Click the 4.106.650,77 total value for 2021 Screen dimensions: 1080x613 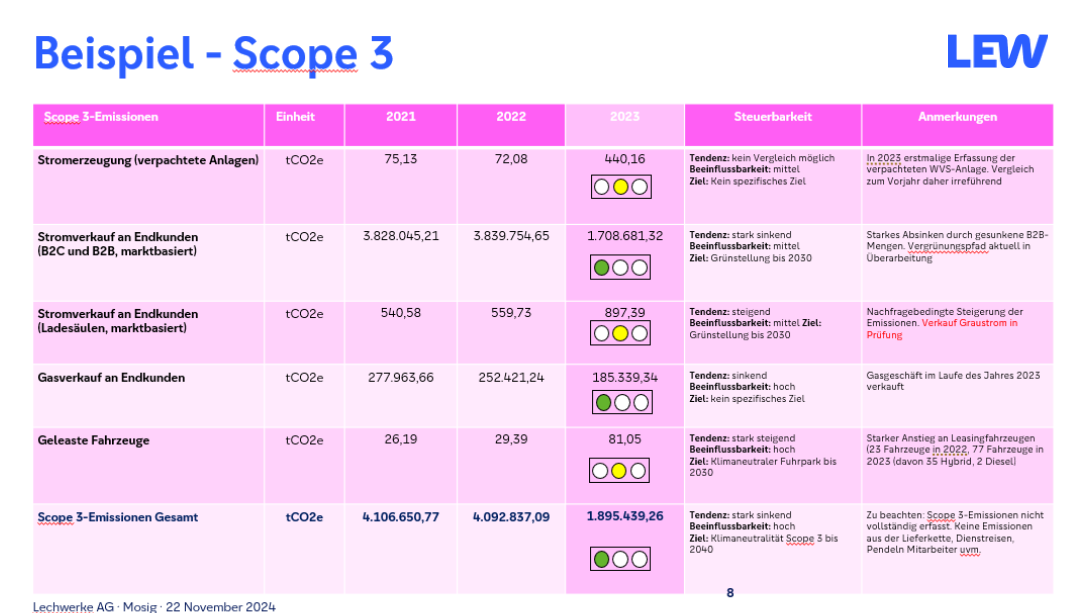(401, 517)
